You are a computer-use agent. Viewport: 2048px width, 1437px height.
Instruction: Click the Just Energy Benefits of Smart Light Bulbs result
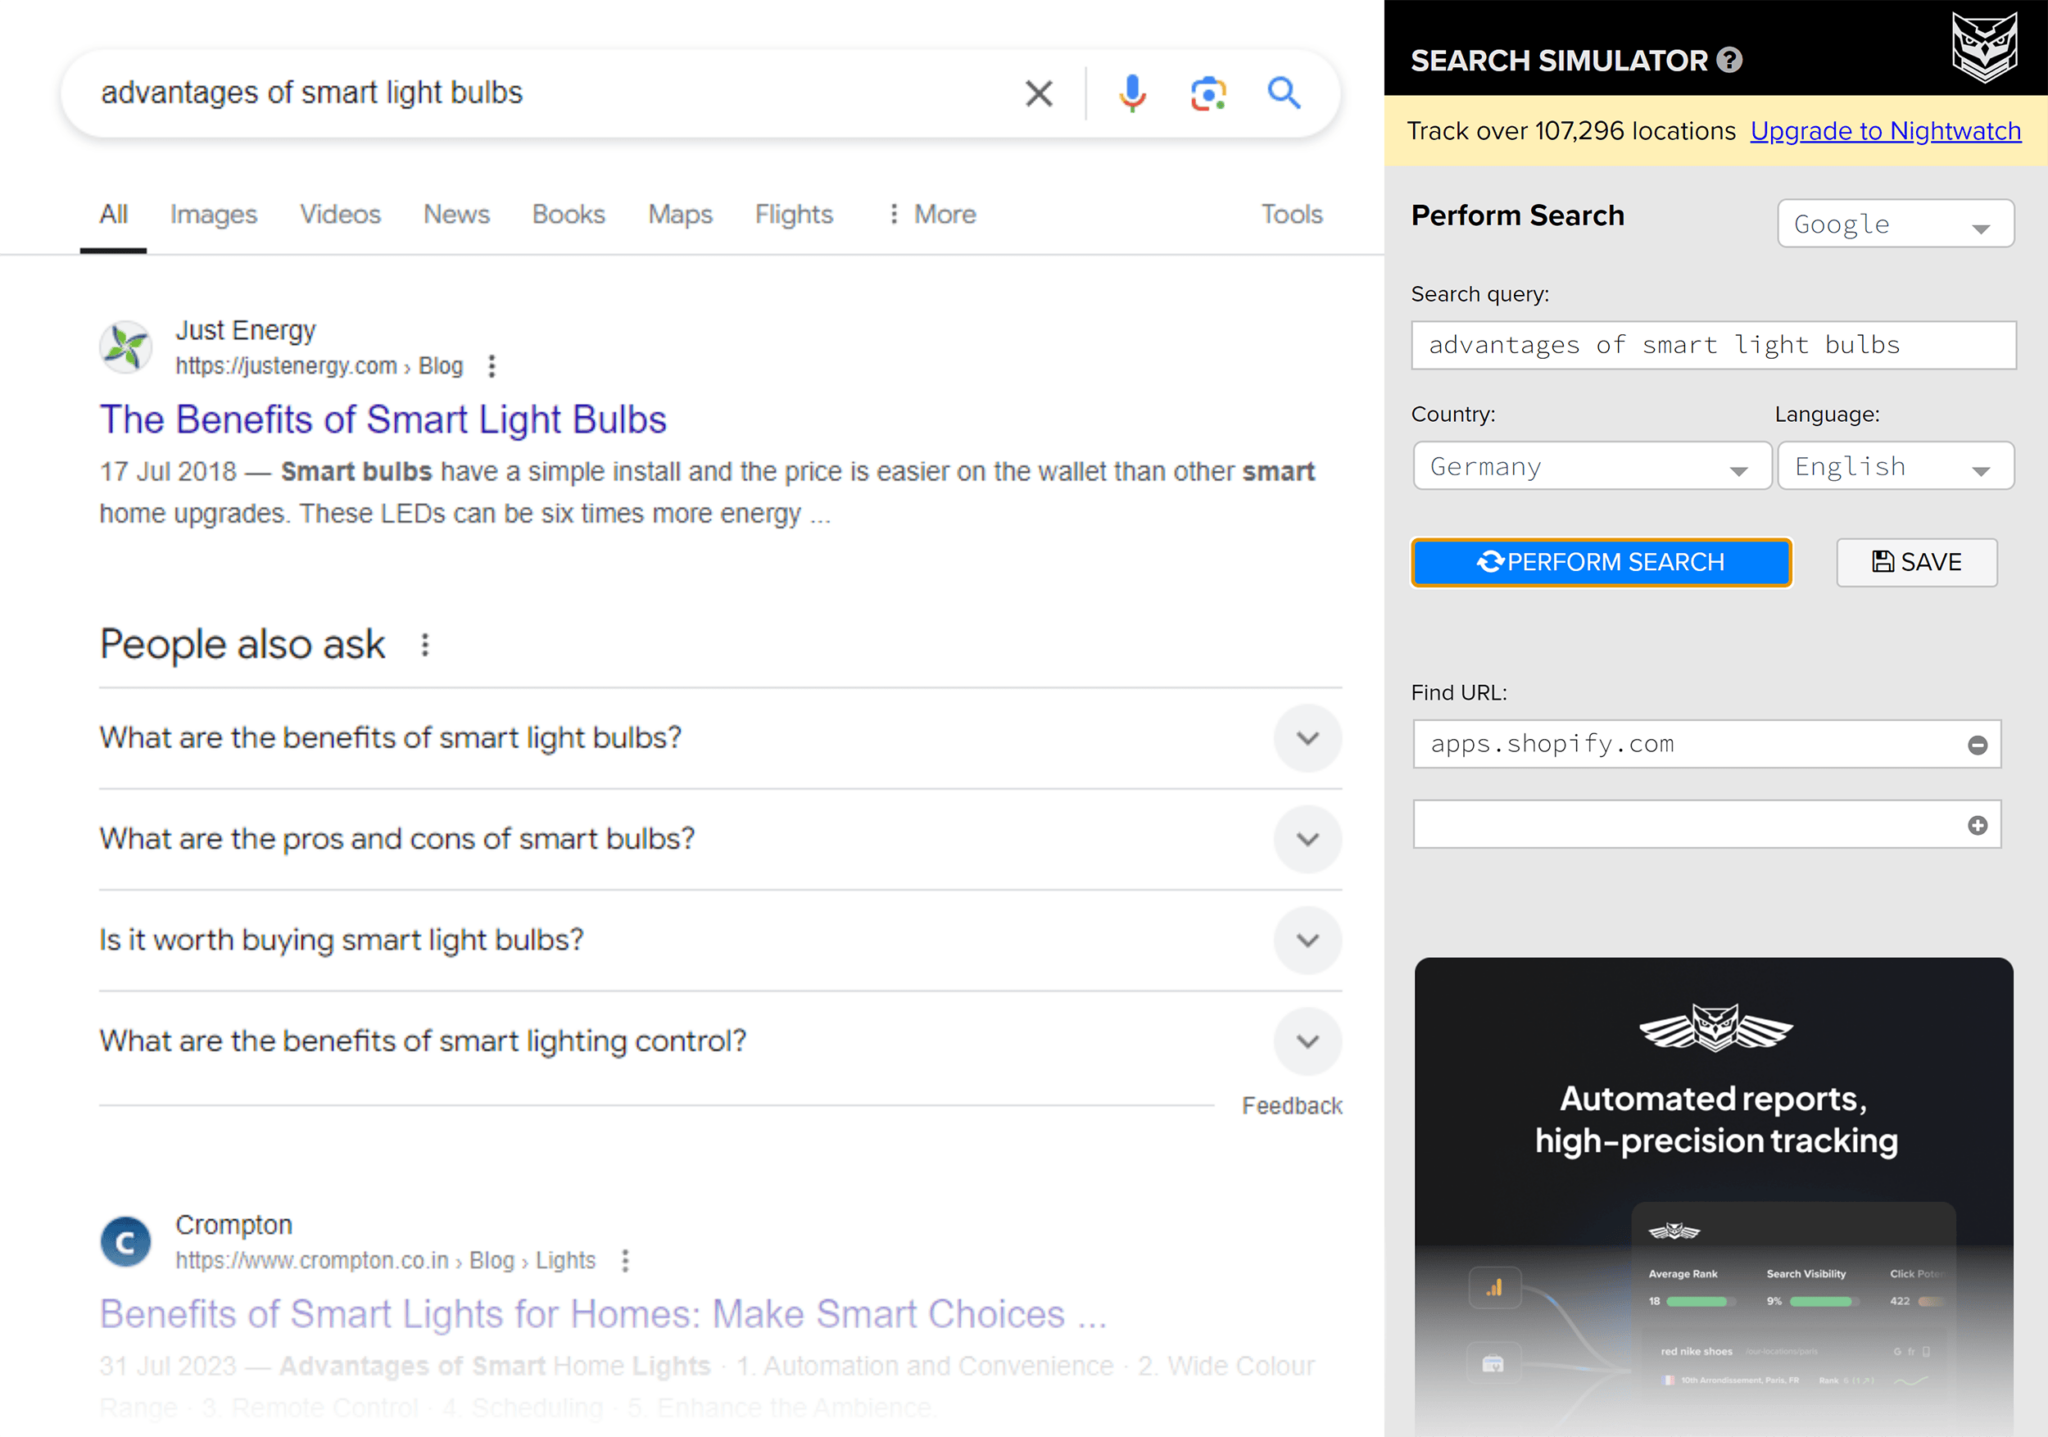381,417
